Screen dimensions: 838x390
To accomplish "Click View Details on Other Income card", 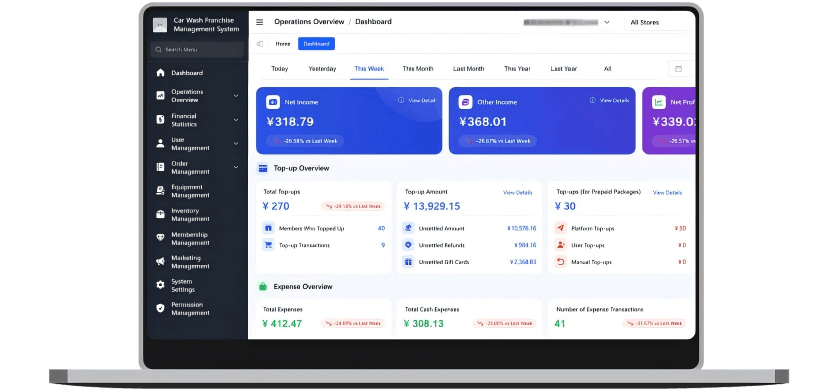I will [x=609, y=100].
